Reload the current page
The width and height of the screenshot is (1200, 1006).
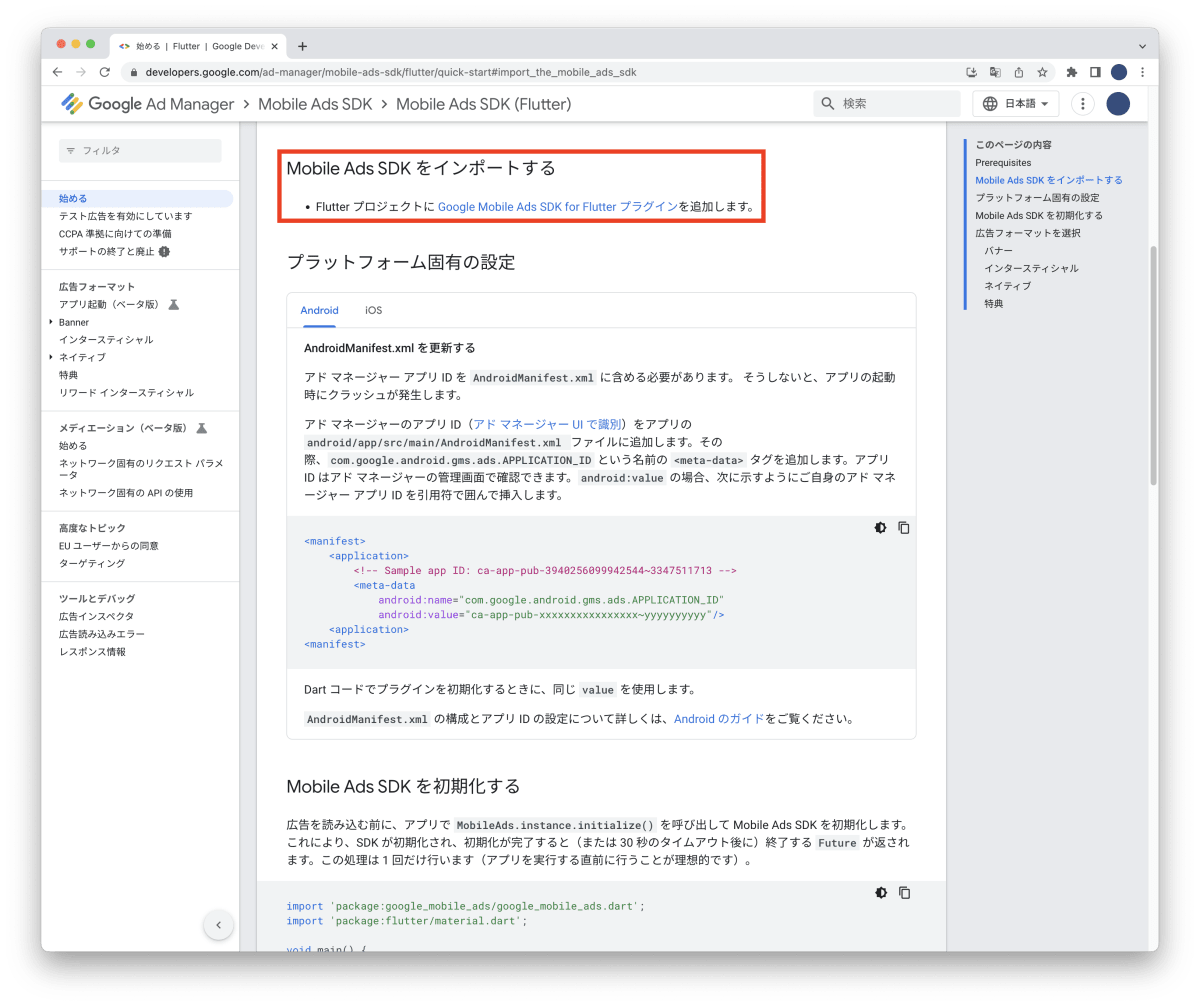click(105, 72)
